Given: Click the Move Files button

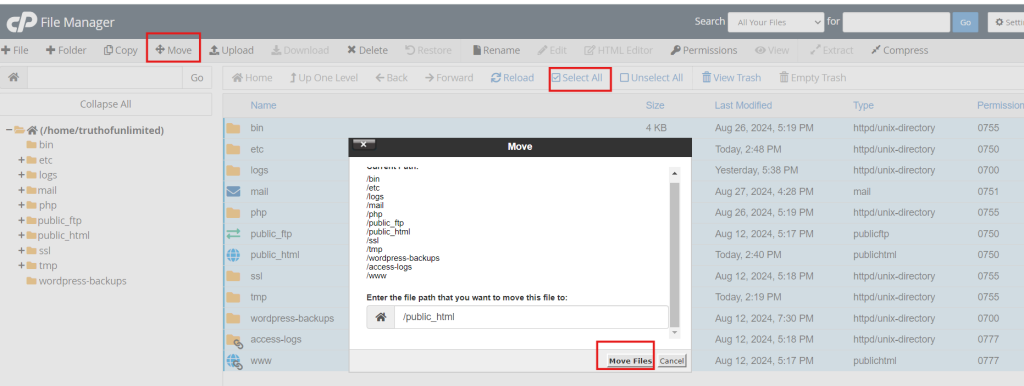Looking at the screenshot, I should [630, 361].
